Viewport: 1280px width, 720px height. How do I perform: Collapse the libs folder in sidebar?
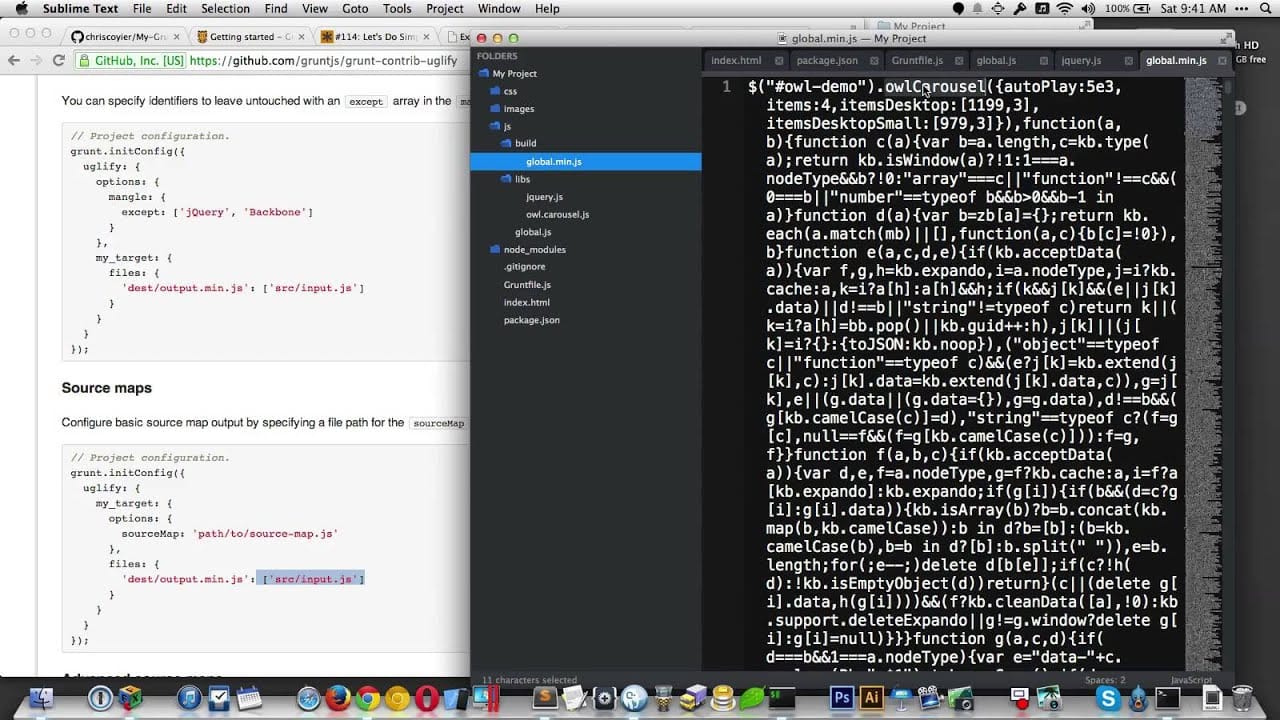coord(507,179)
